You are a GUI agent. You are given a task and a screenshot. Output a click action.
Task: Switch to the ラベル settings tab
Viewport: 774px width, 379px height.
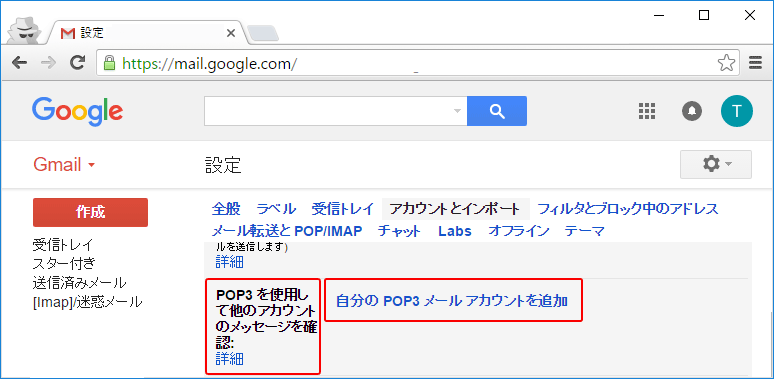point(276,209)
